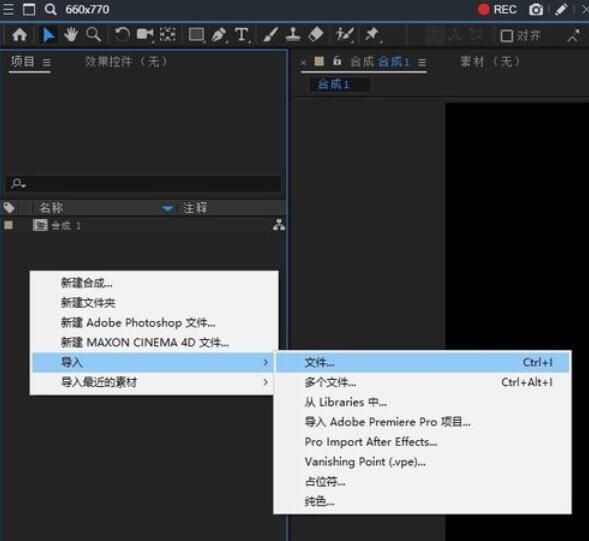Select the Pen tool
589x541 pixels.
[x=219, y=35]
